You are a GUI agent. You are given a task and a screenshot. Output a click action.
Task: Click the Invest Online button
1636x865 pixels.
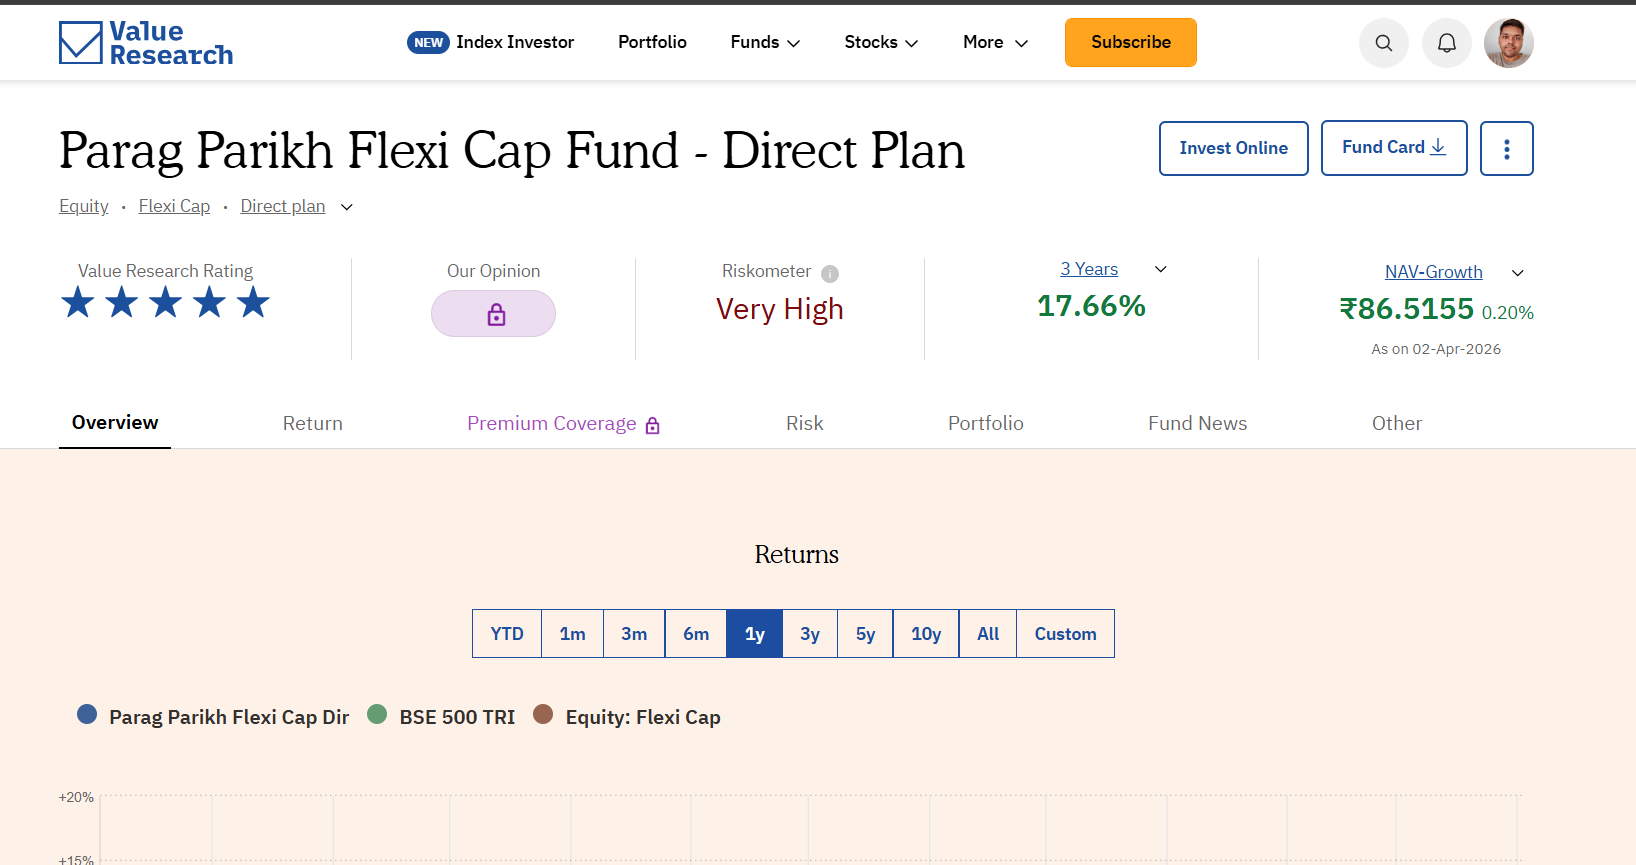point(1233,148)
